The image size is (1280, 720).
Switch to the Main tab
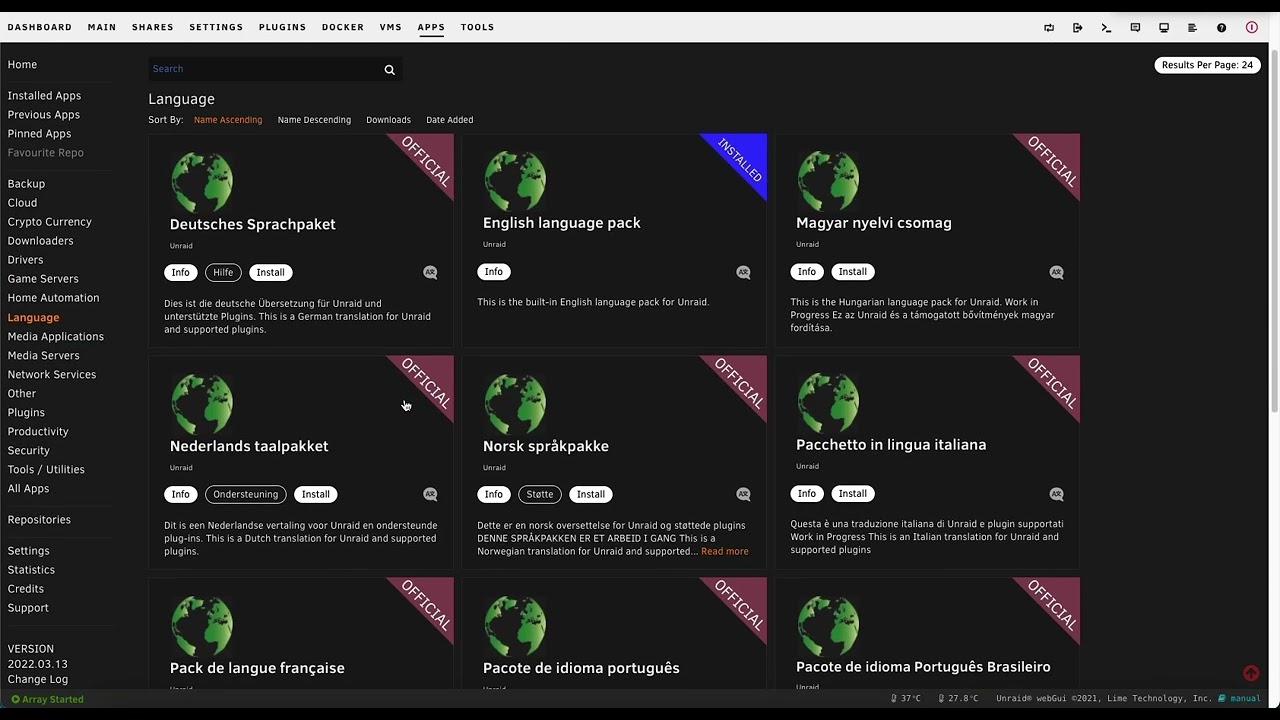(x=102, y=27)
